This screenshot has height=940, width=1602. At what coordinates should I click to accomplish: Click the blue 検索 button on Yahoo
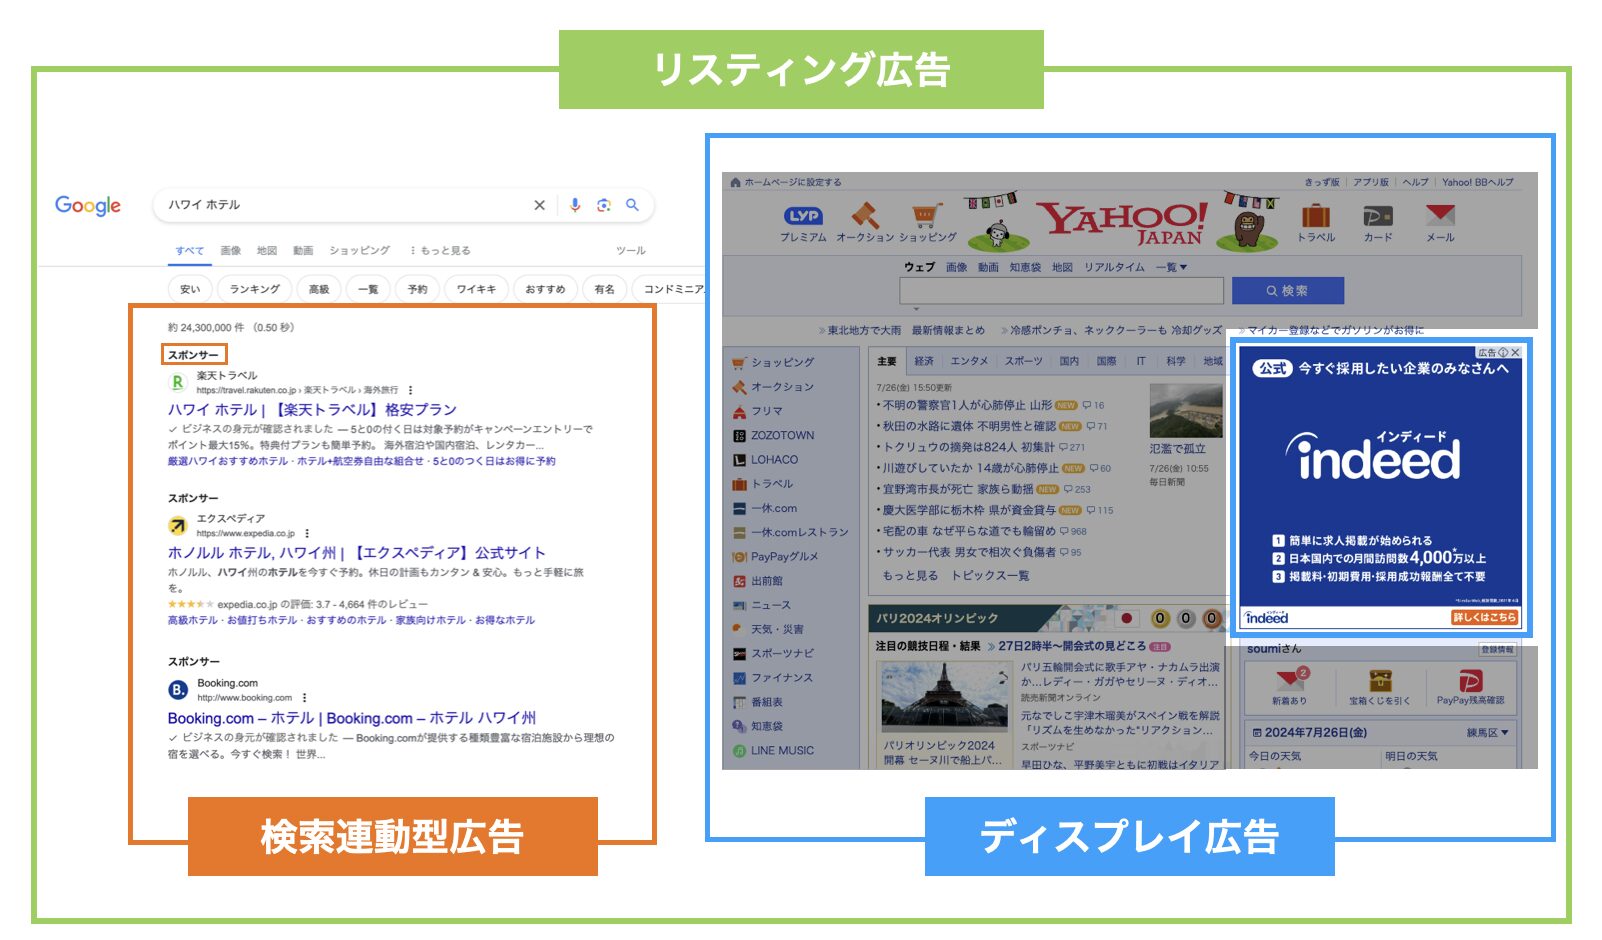pos(1287,291)
